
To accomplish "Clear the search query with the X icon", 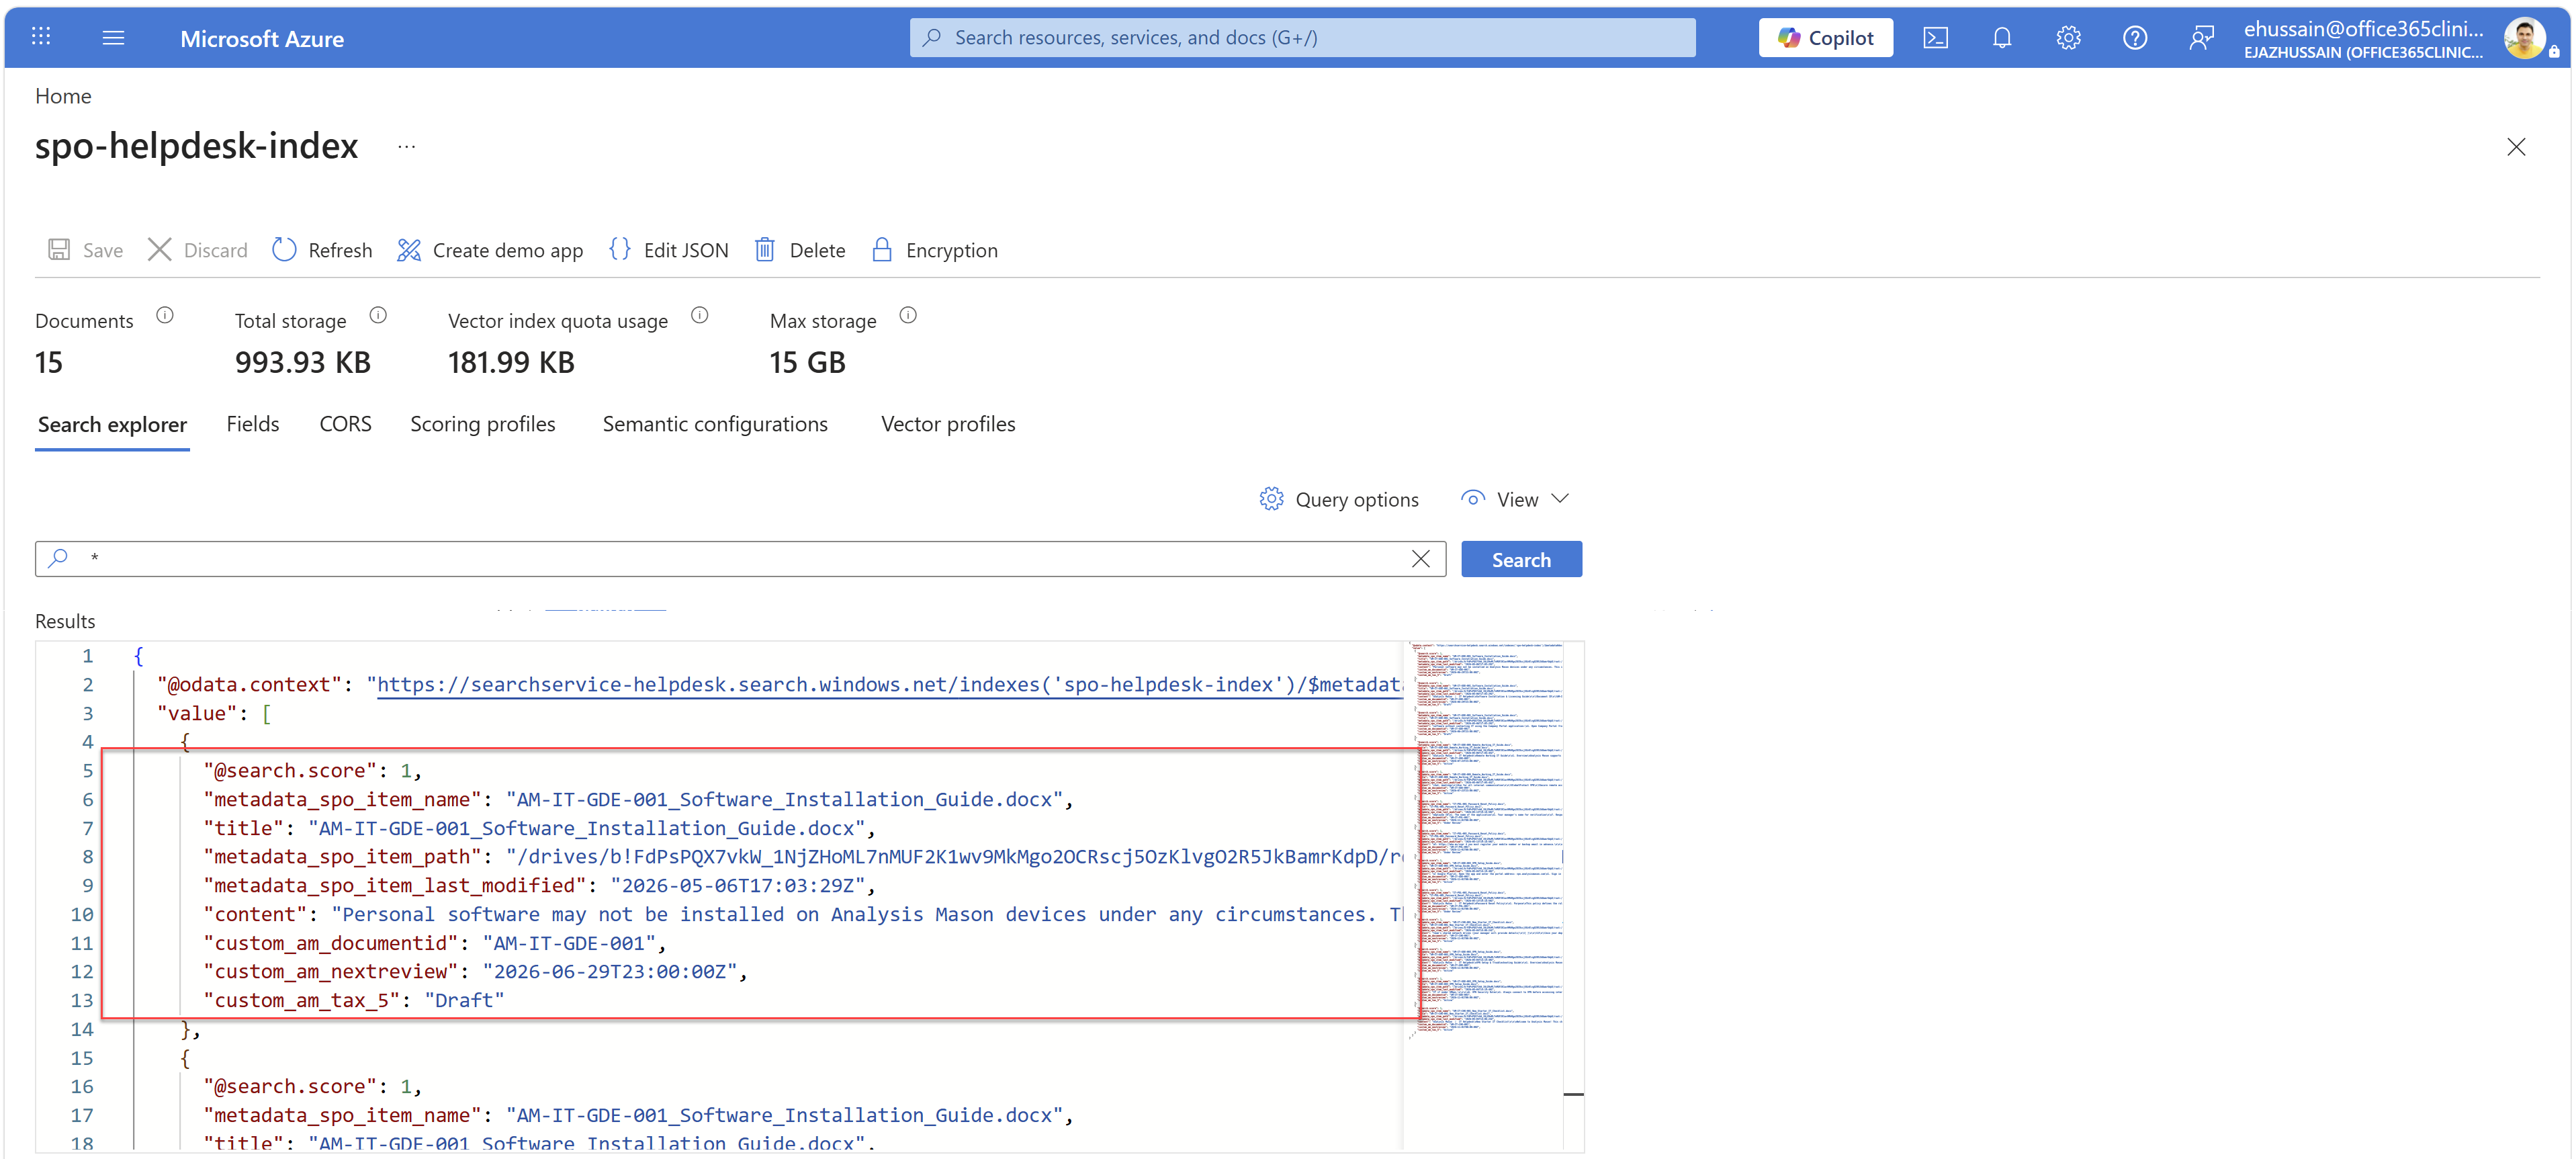I will [1420, 559].
